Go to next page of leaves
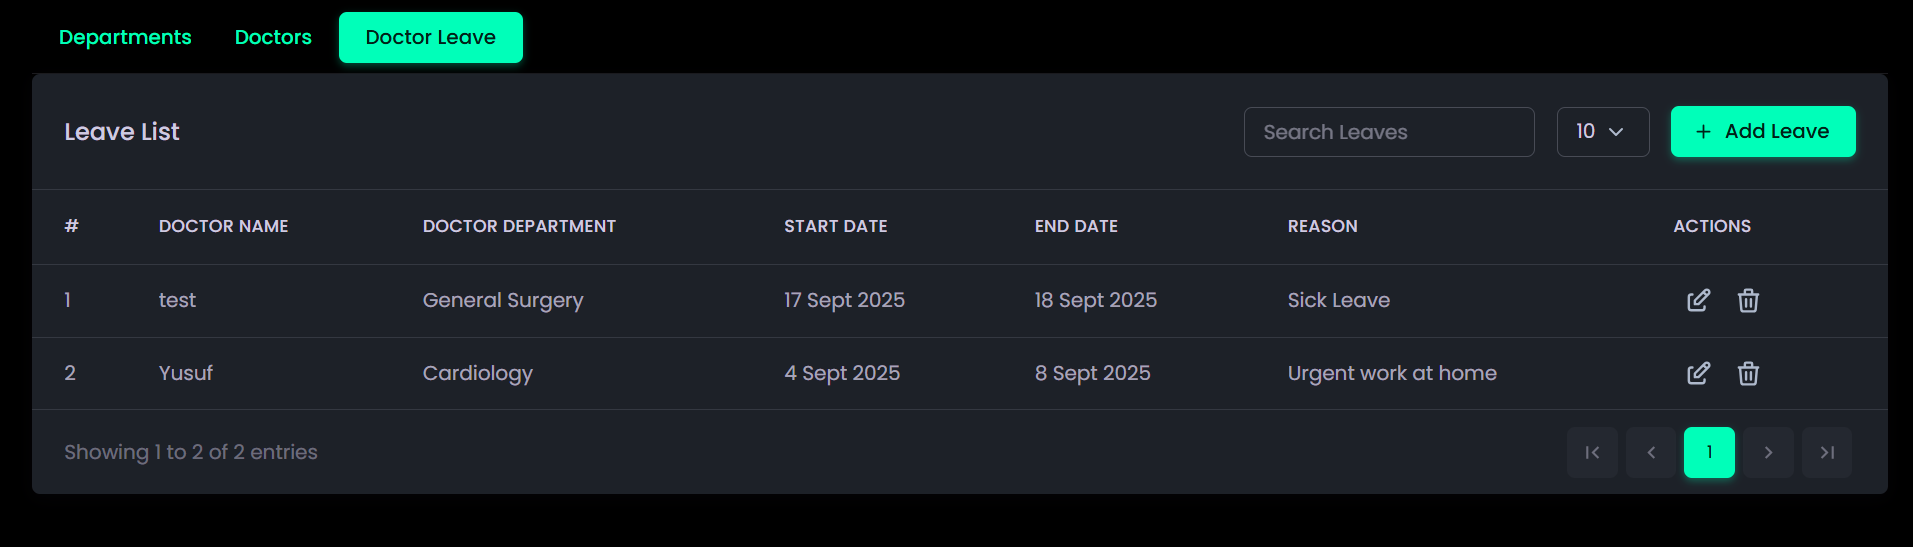 pos(1768,452)
